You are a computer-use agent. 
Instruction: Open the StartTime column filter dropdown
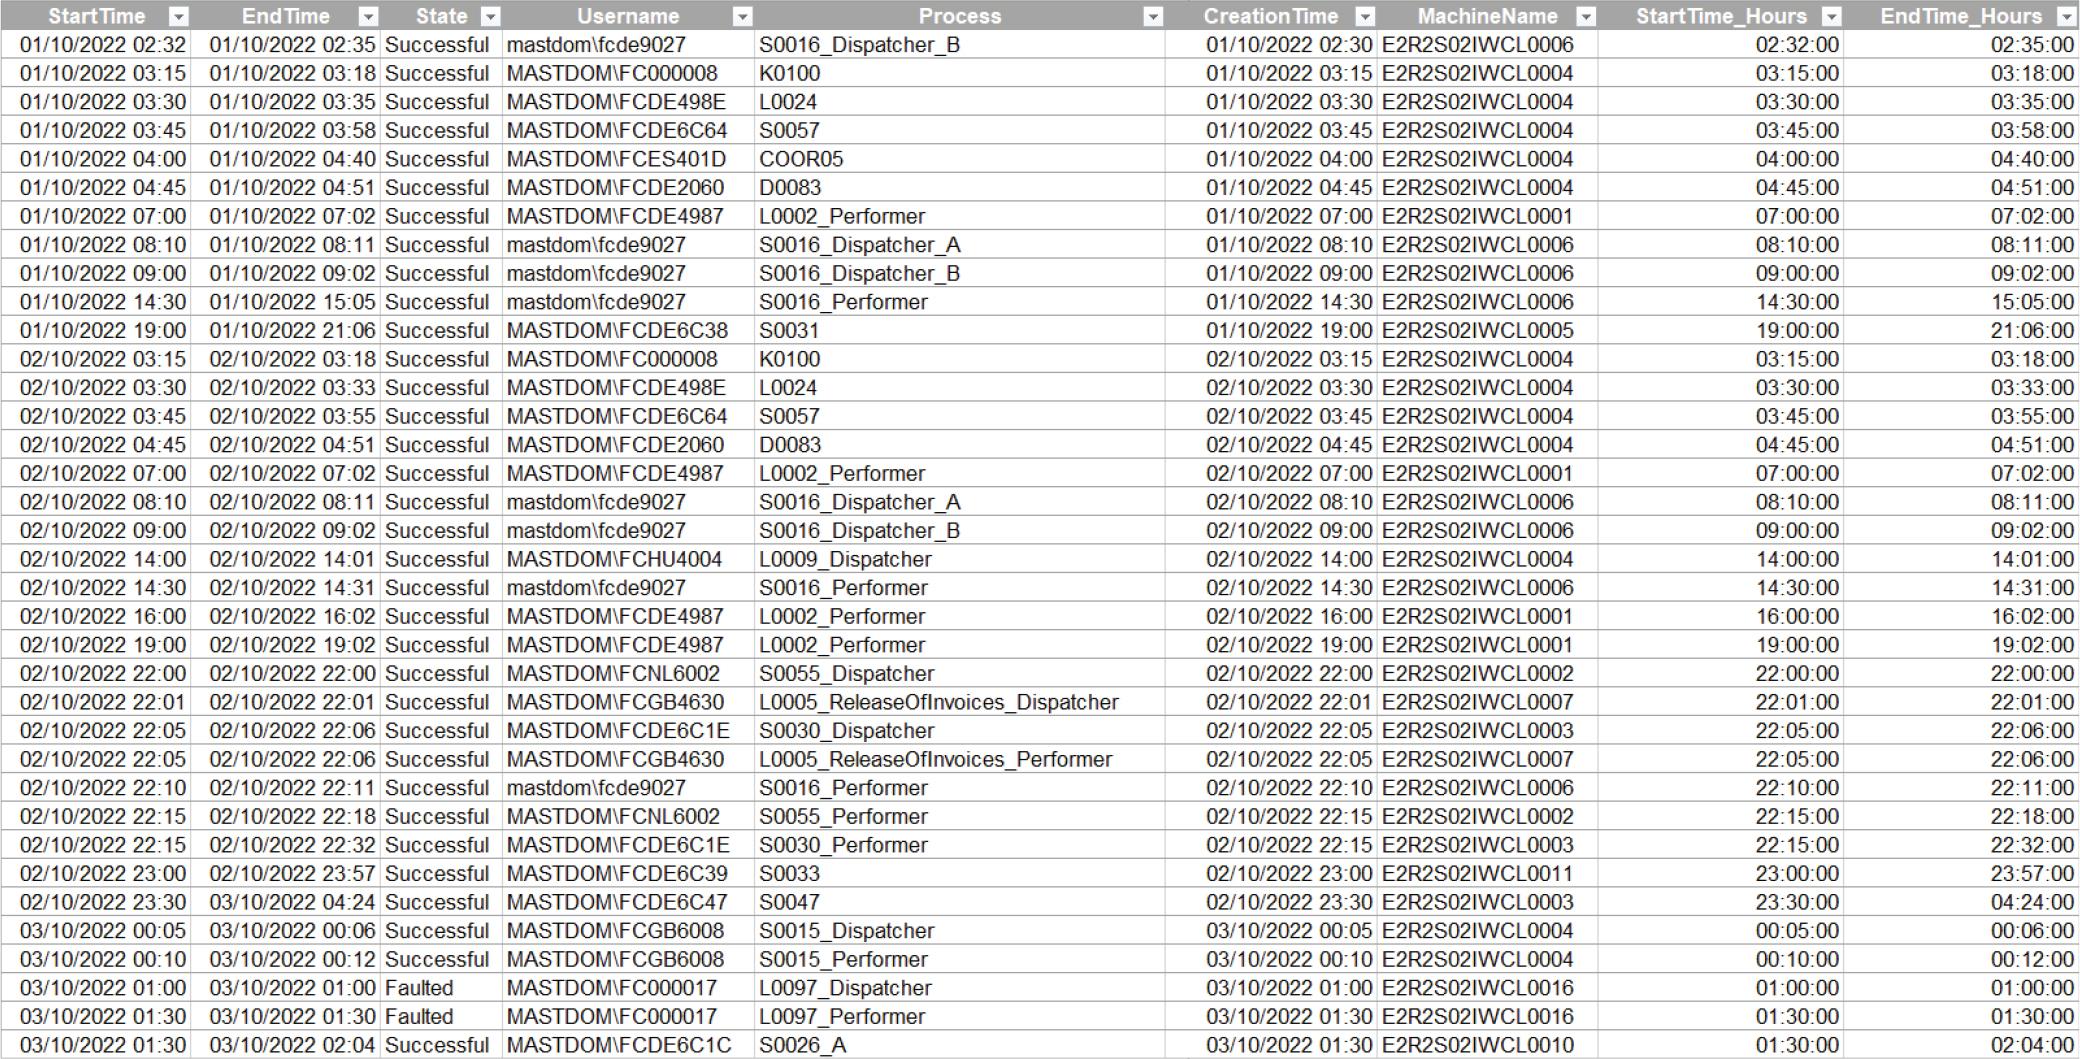pyautogui.click(x=178, y=16)
